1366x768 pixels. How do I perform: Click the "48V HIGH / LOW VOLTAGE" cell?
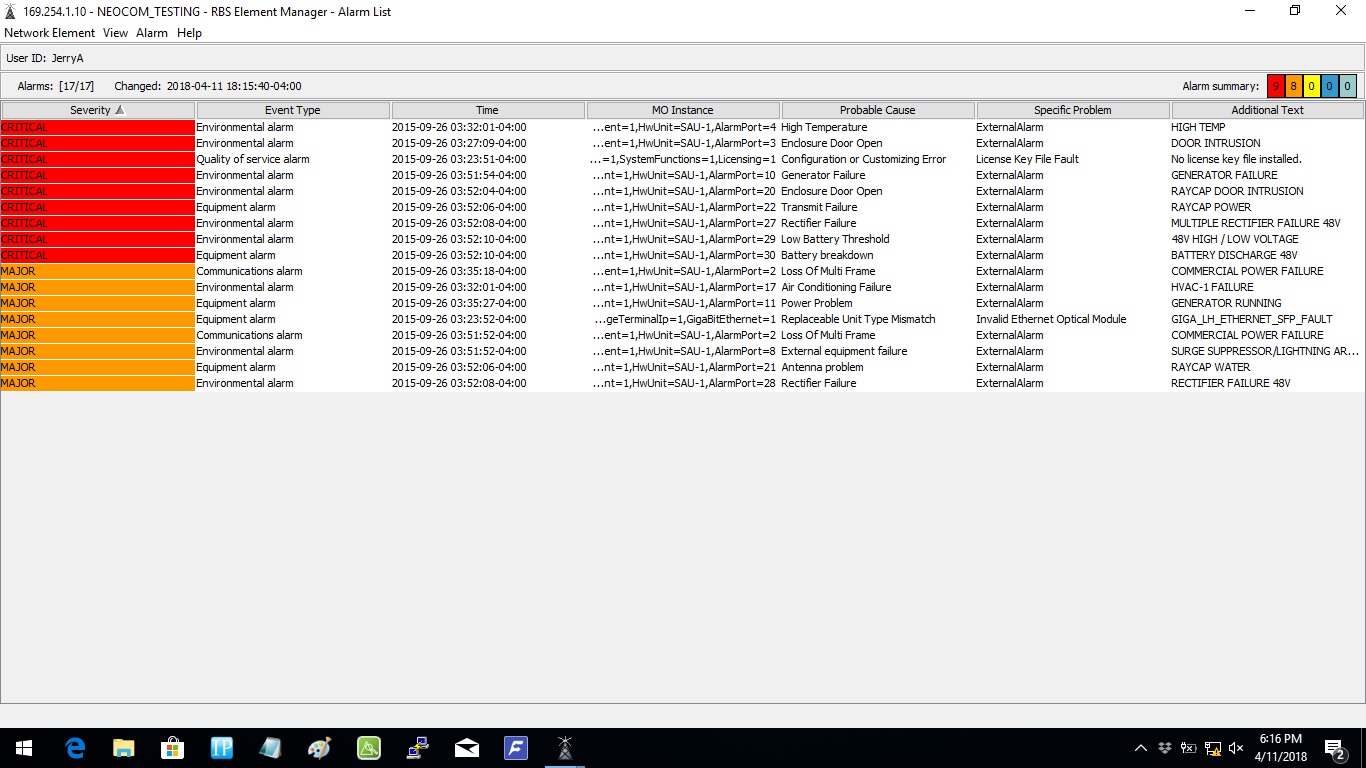point(1267,239)
